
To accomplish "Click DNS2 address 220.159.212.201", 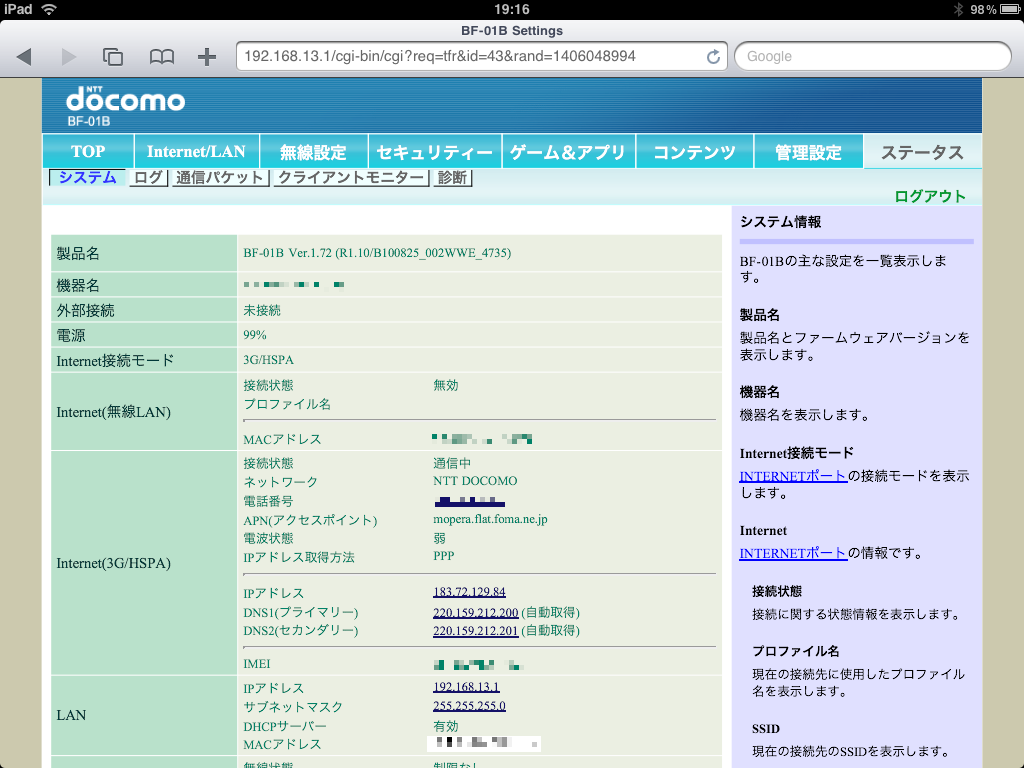I will [475, 631].
